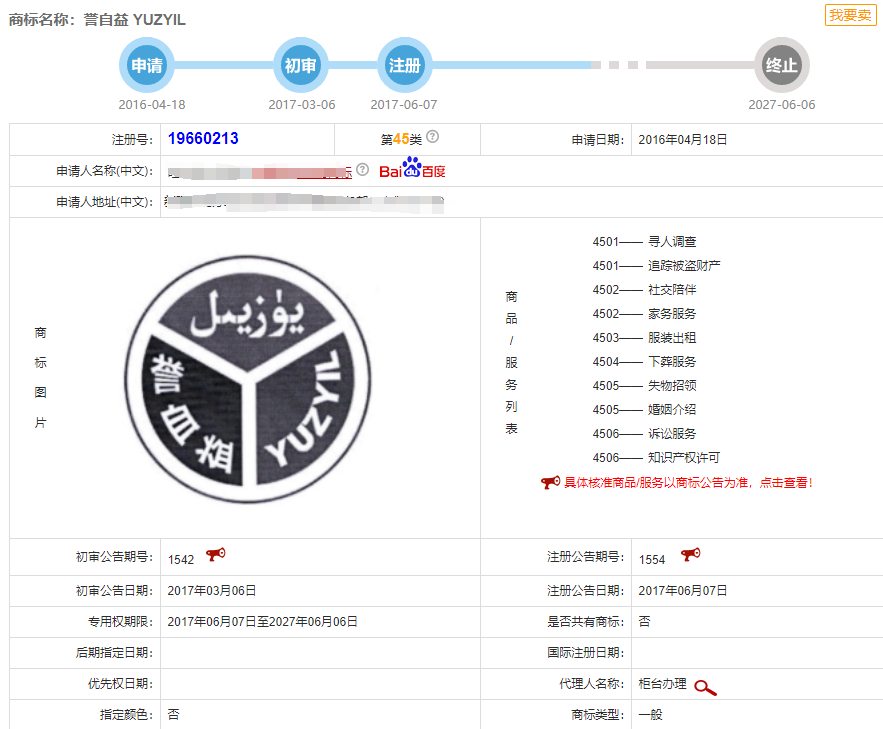
Task: Click the magnifier icon beside 柜台办理
Action: pyautogui.click(x=705, y=687)
